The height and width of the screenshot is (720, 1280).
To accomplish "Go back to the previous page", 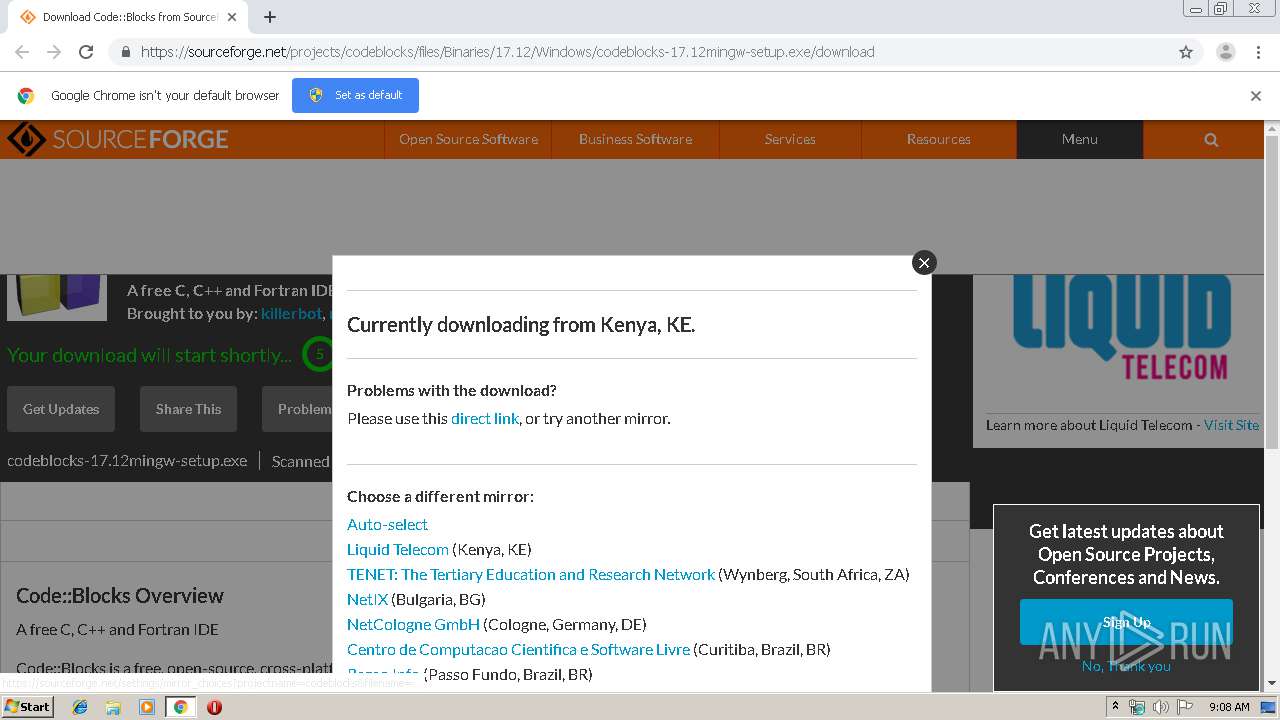I will click(22, 52).
